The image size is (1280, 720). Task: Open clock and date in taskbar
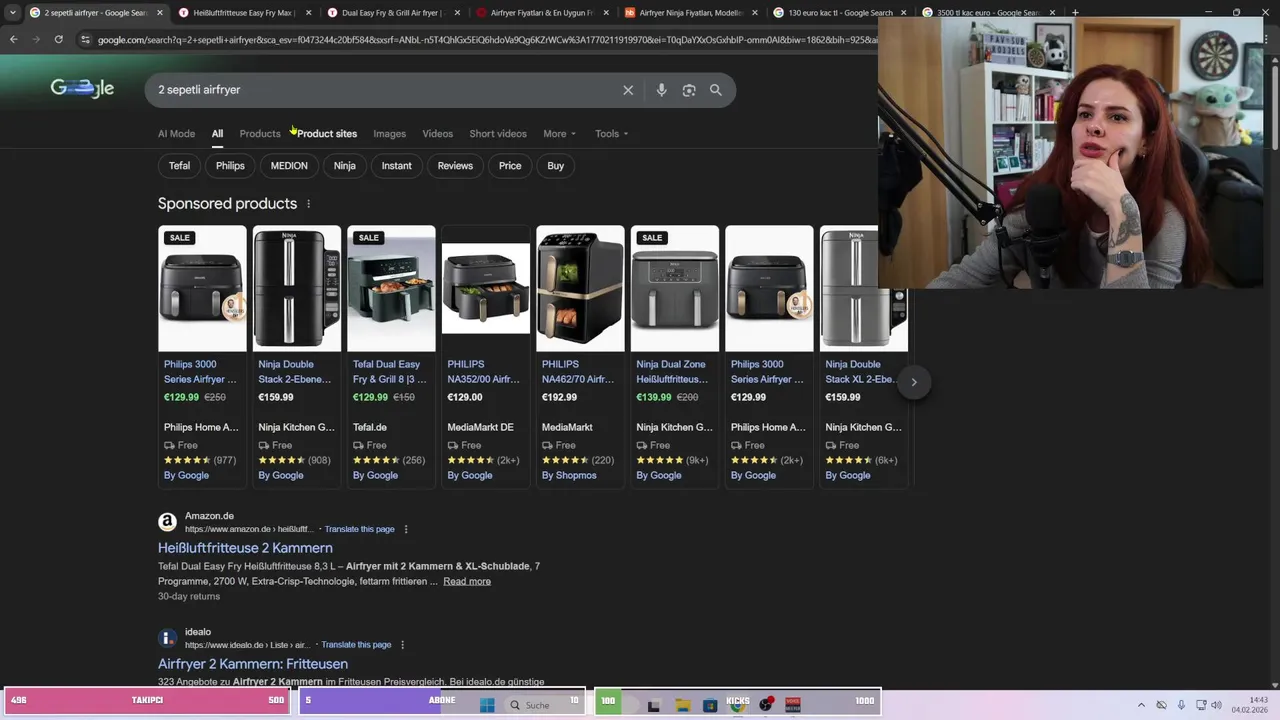pos(1250,705)
